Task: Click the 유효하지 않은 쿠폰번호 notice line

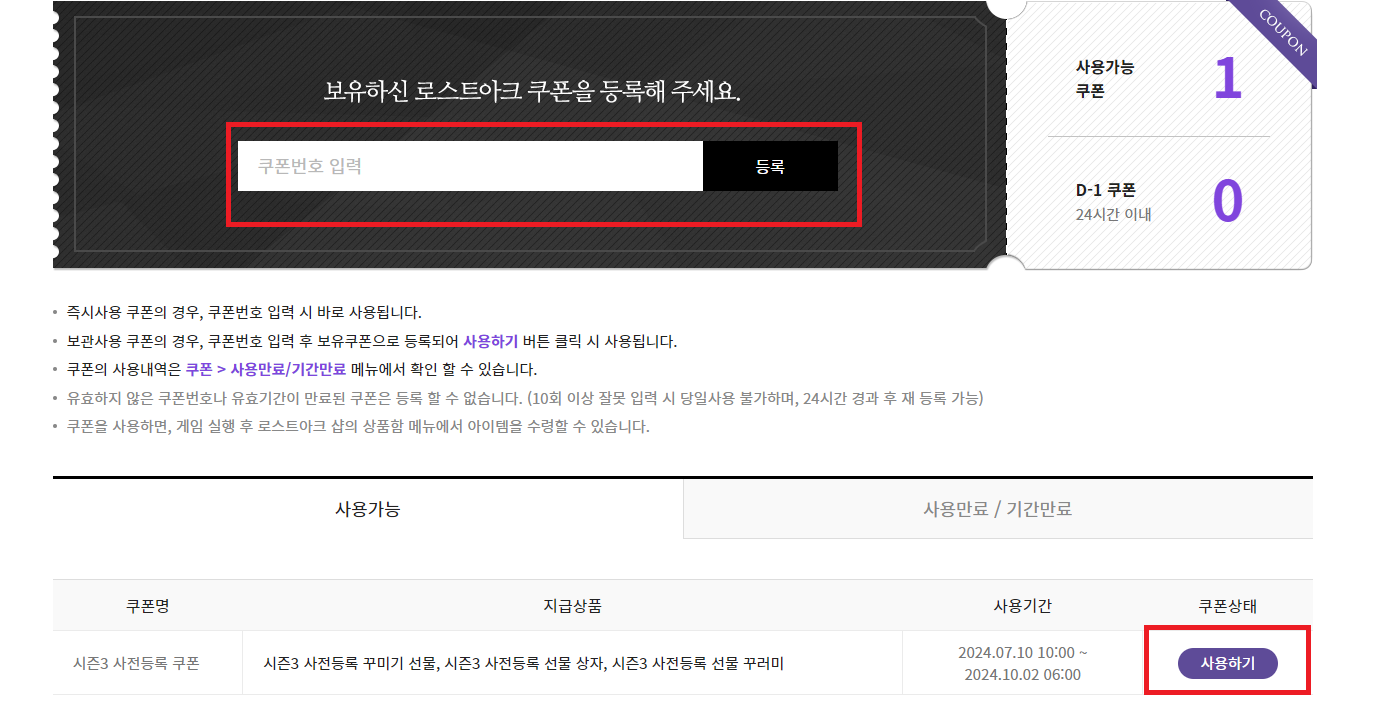Action: click(525, 398)
